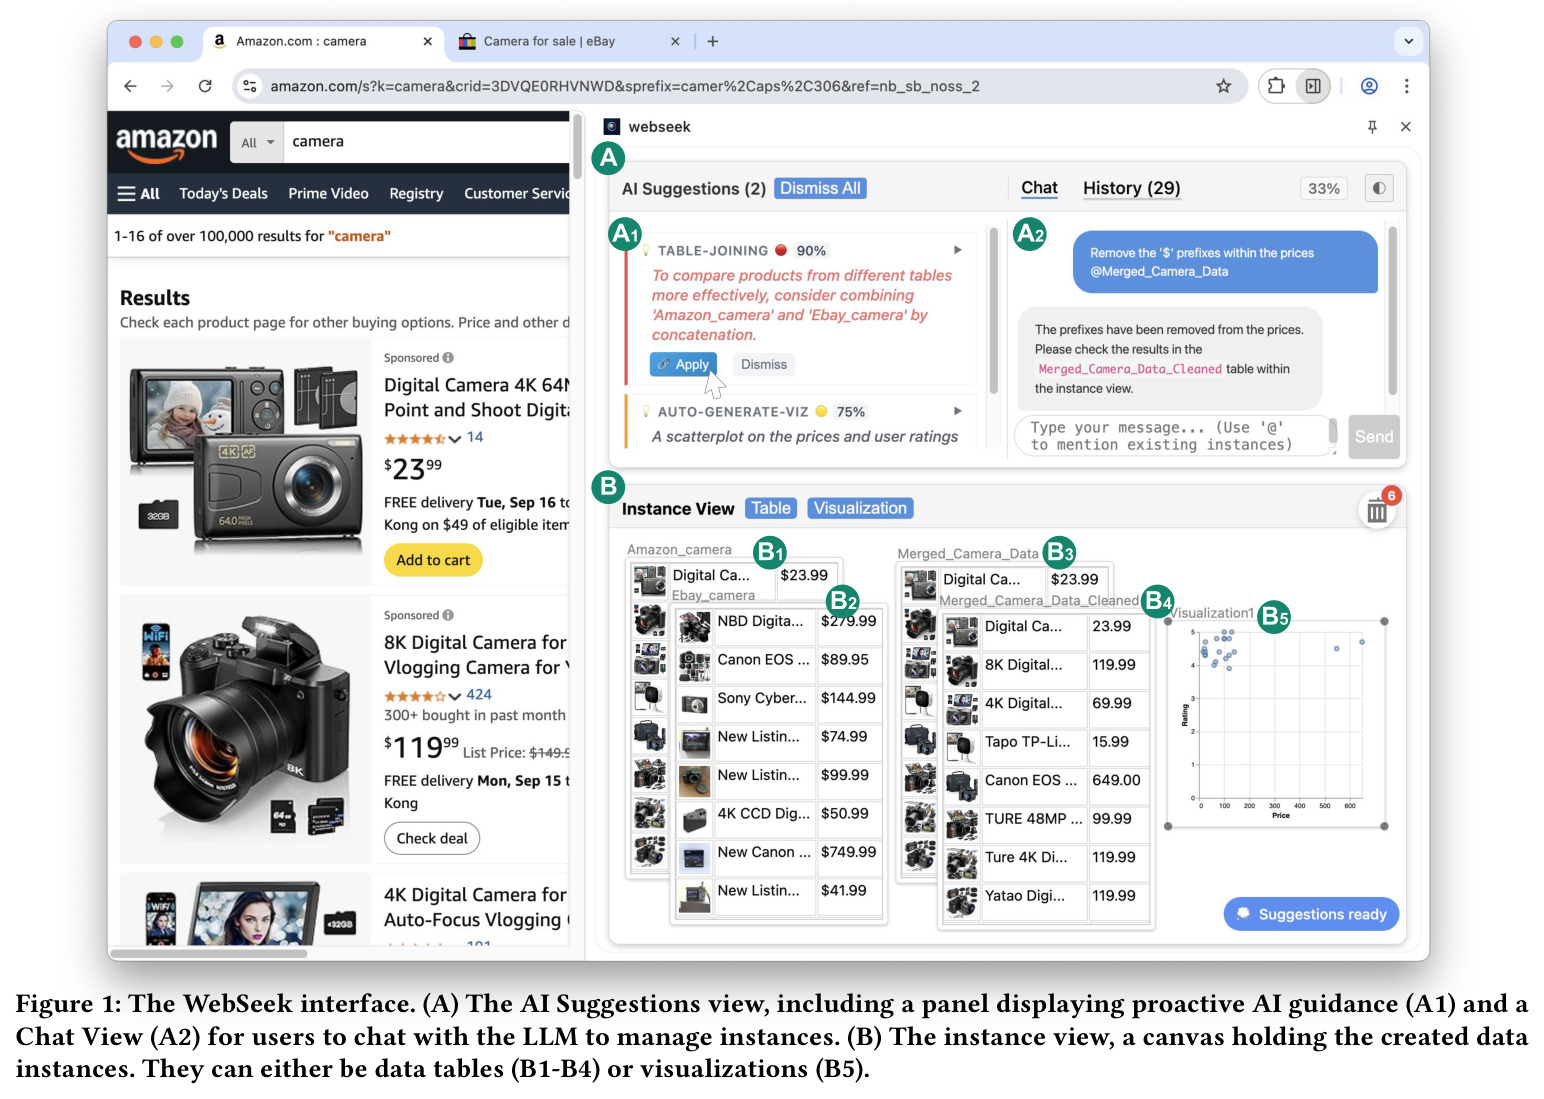This screenshot has width=1544, height=1099.
Task: Dismiss the table-joining suggestion
Action: pos(764,364)
